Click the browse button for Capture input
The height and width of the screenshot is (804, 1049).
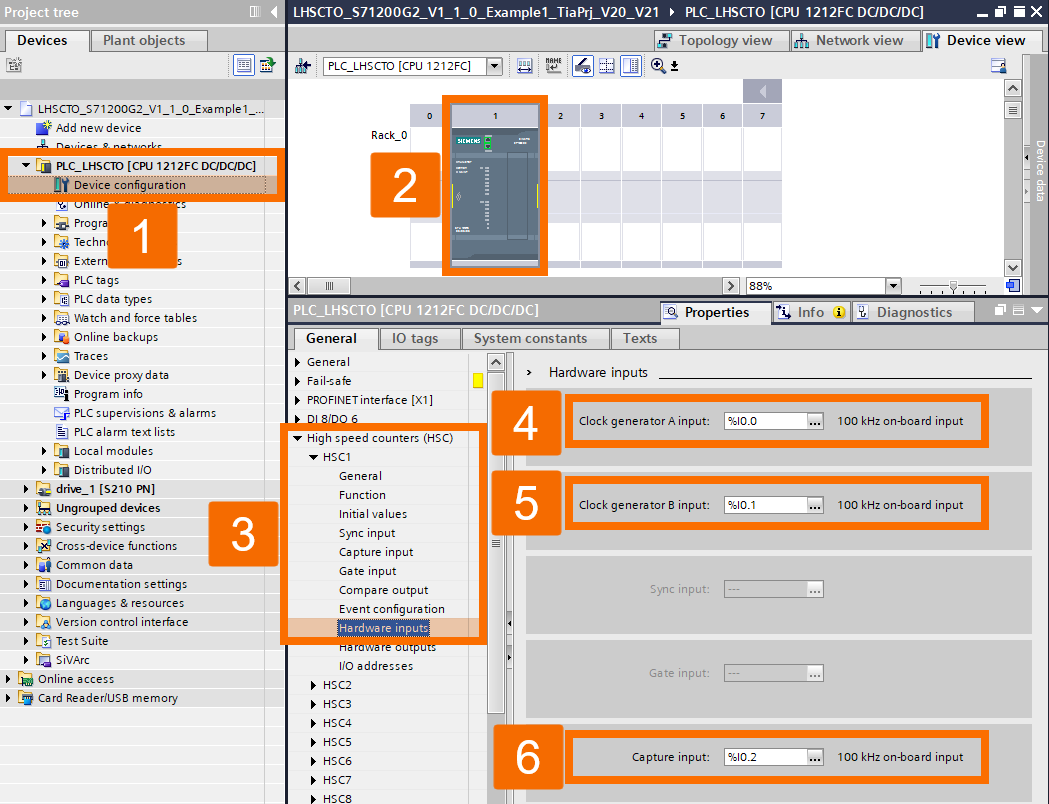(814, 757)
